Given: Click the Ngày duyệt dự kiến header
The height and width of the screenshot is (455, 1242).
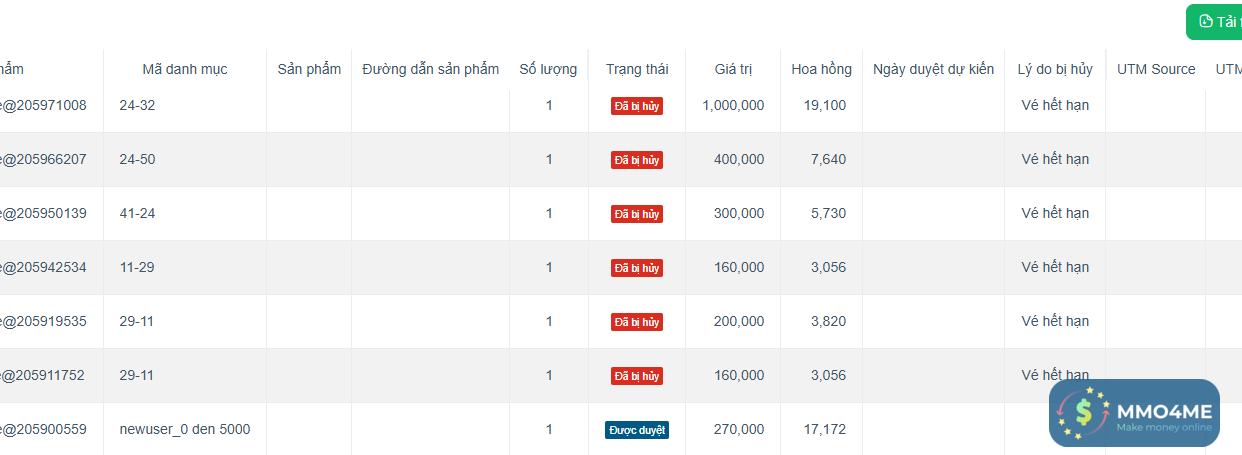Looking at the screenshot, I should (933, 69).
